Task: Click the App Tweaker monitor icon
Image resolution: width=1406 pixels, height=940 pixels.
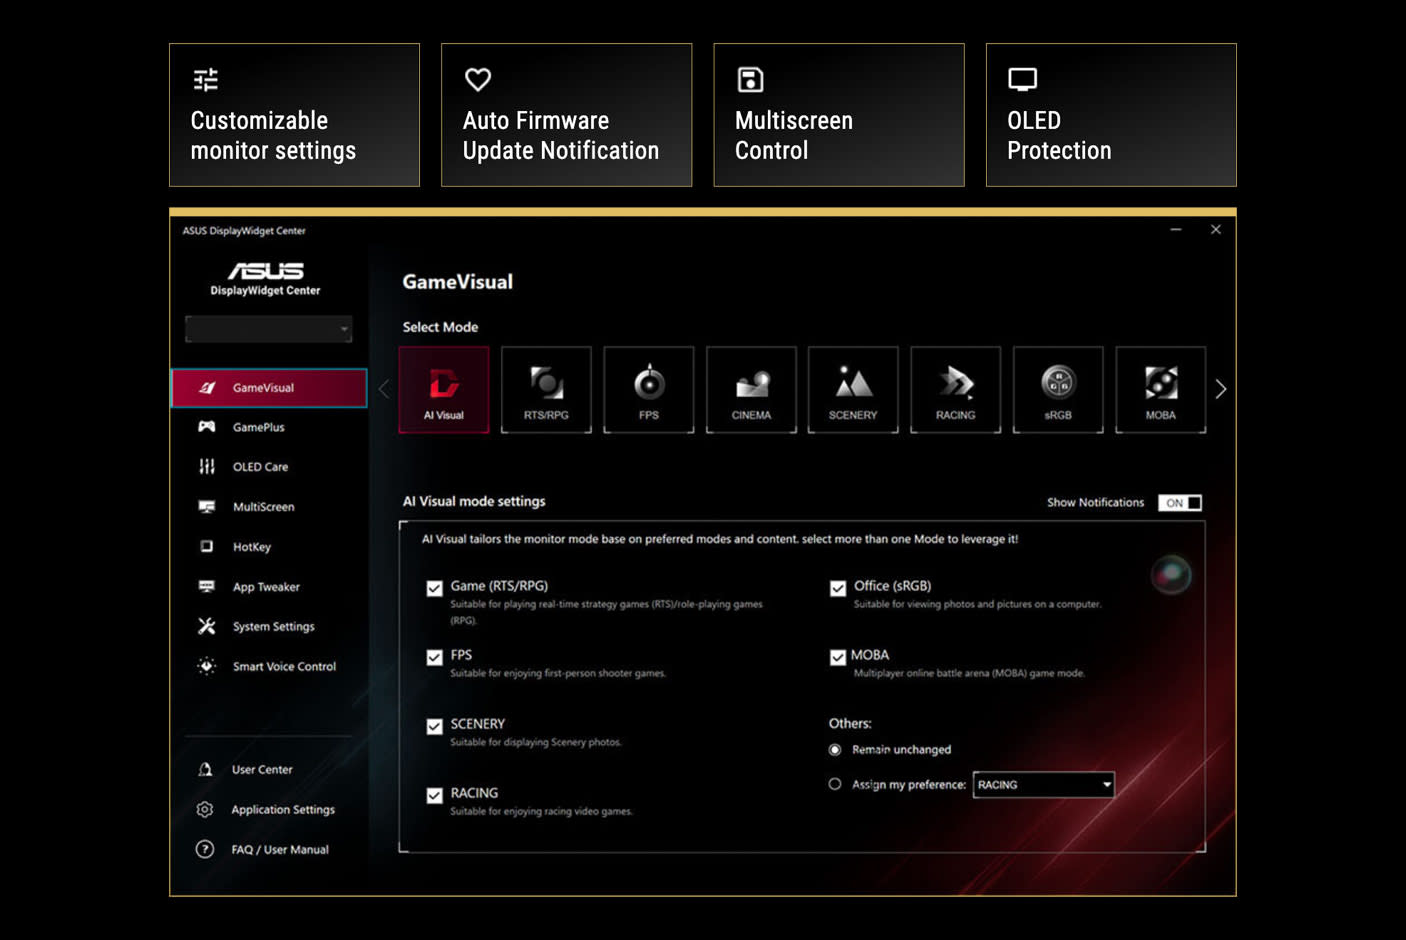Action: click(x=207, y=587)
